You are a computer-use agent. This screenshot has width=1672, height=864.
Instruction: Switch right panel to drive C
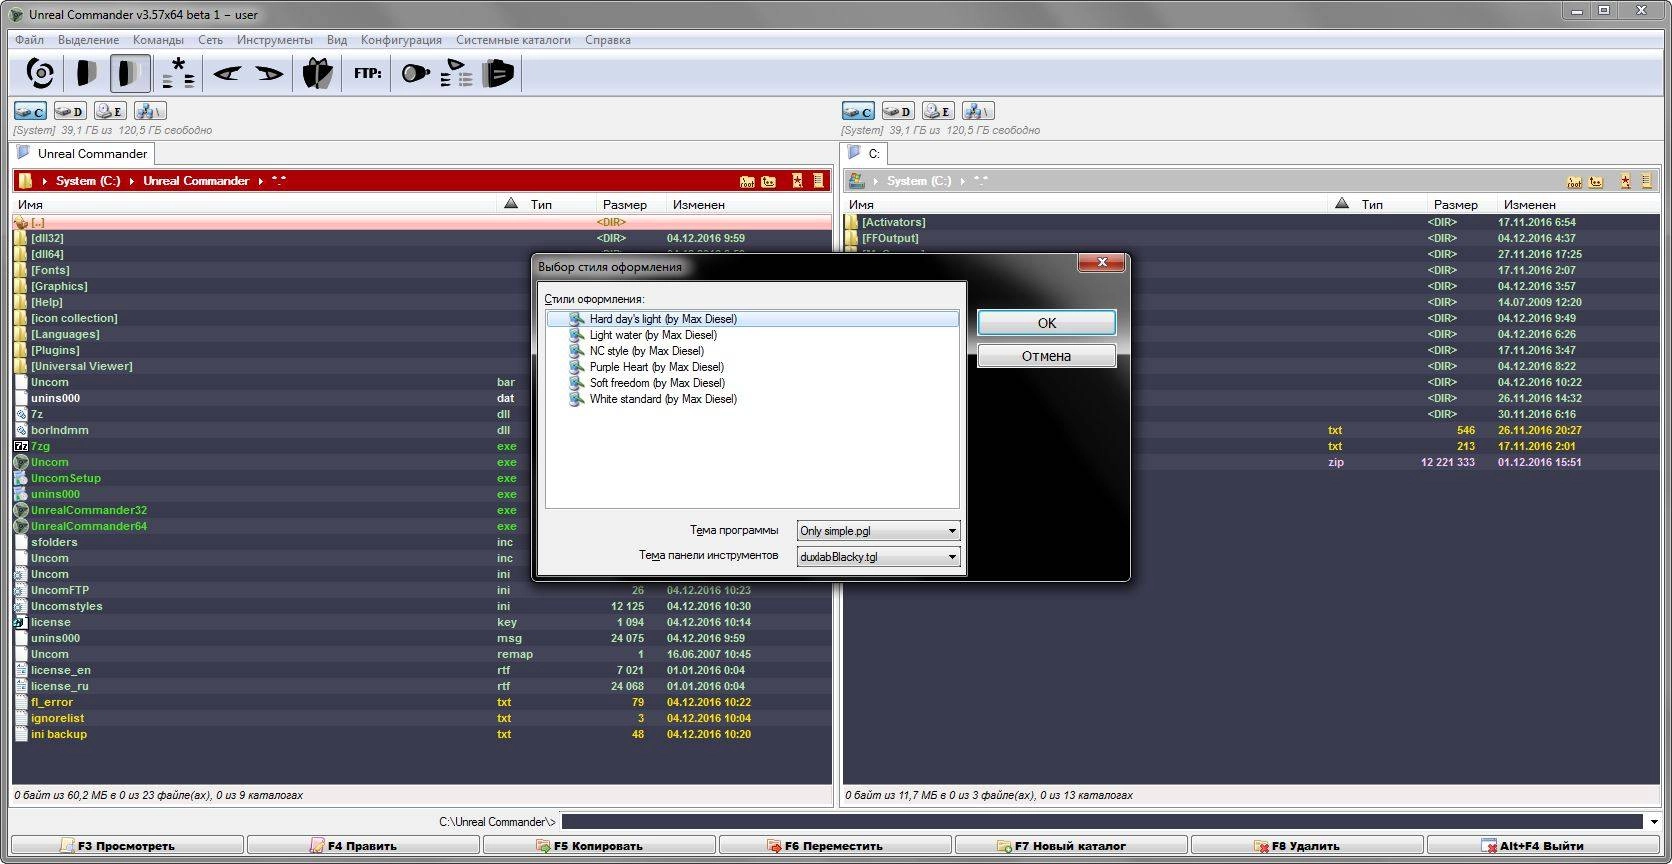click(x=858, y=111)
